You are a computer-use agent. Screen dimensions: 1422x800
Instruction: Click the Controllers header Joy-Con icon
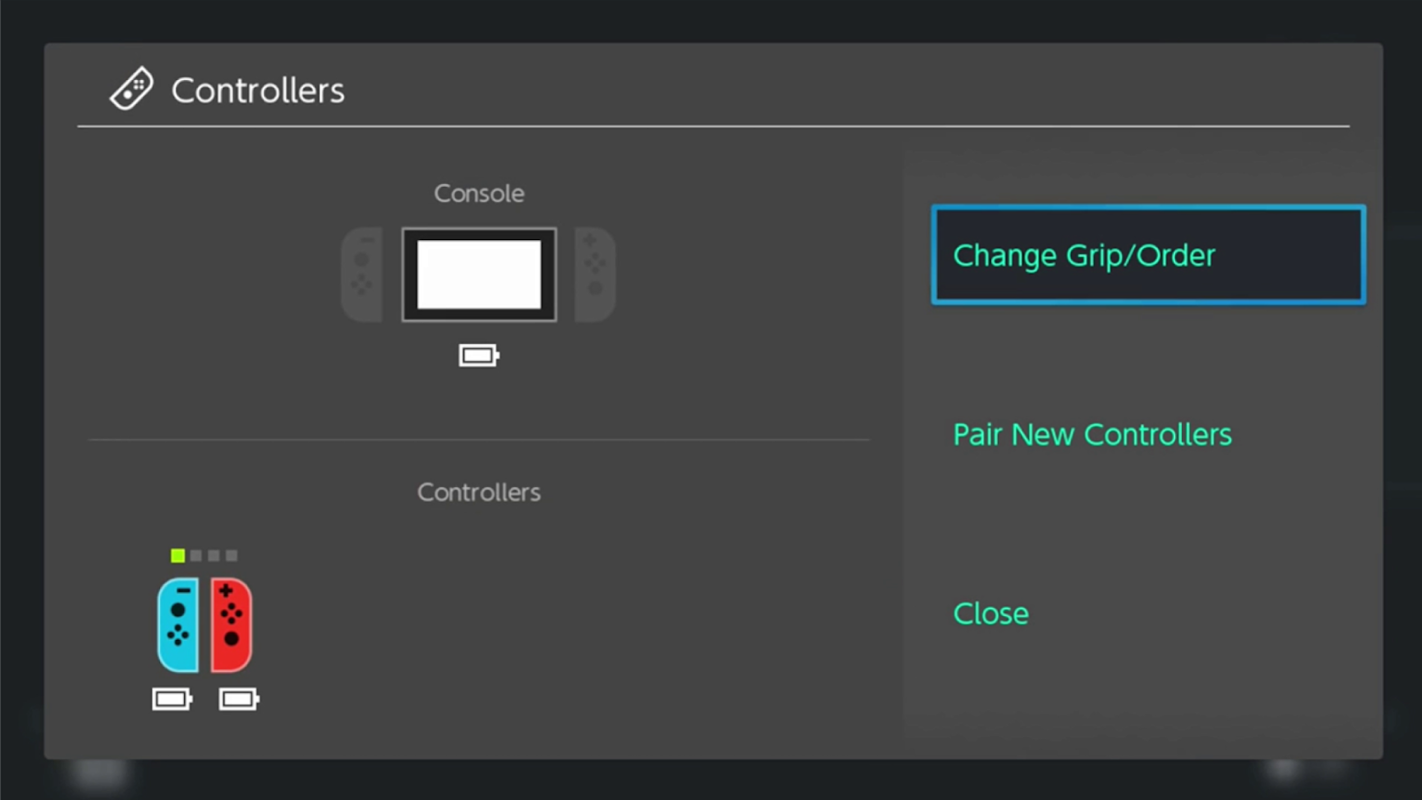coord(131,89)
